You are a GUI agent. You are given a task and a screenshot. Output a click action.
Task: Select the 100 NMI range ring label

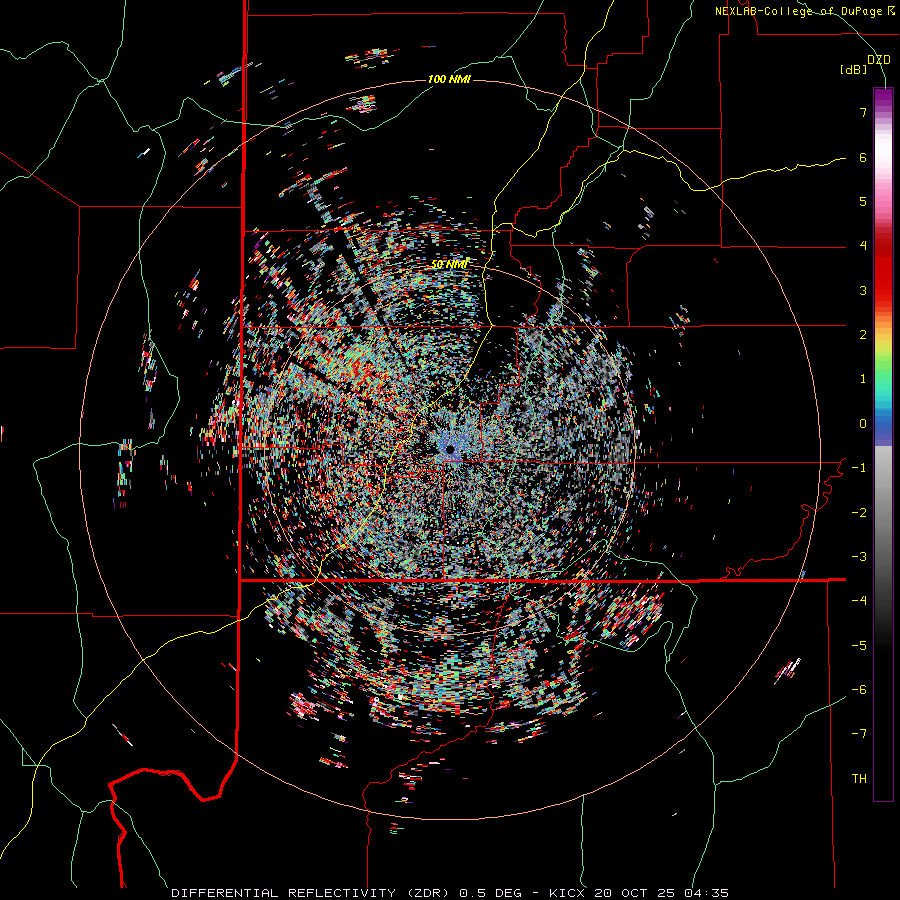(x=449, y=79)
